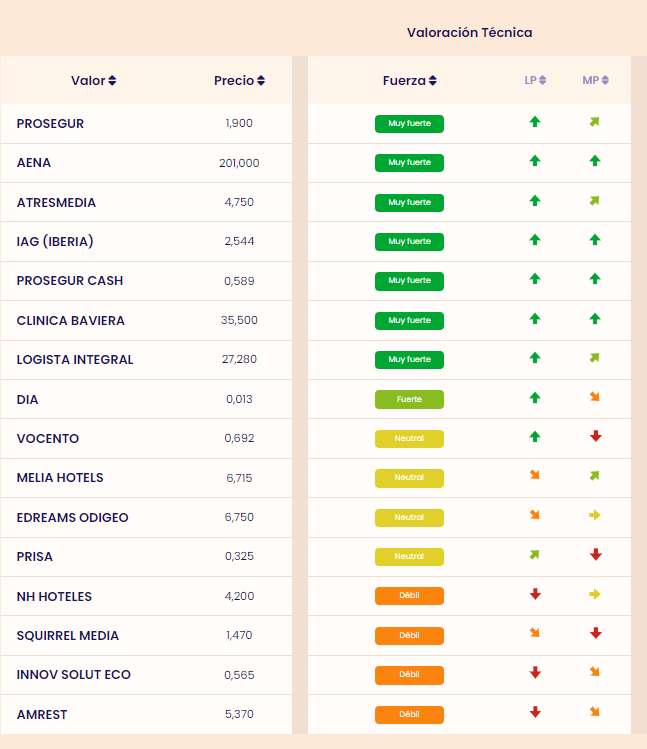Viewport: 647px width, 749px height.
Task: Click PROSEGUR's diagonal MP arrow icon
Action: 595,122
